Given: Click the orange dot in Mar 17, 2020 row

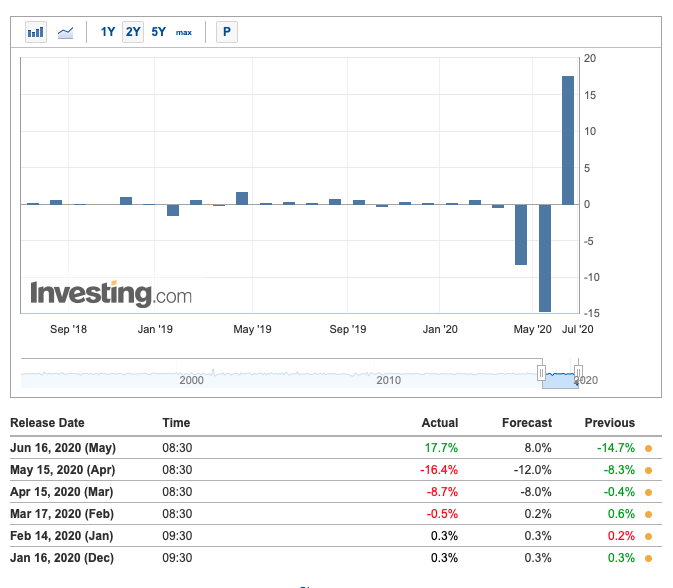Looking at the screenshot, I should (648, 514).
